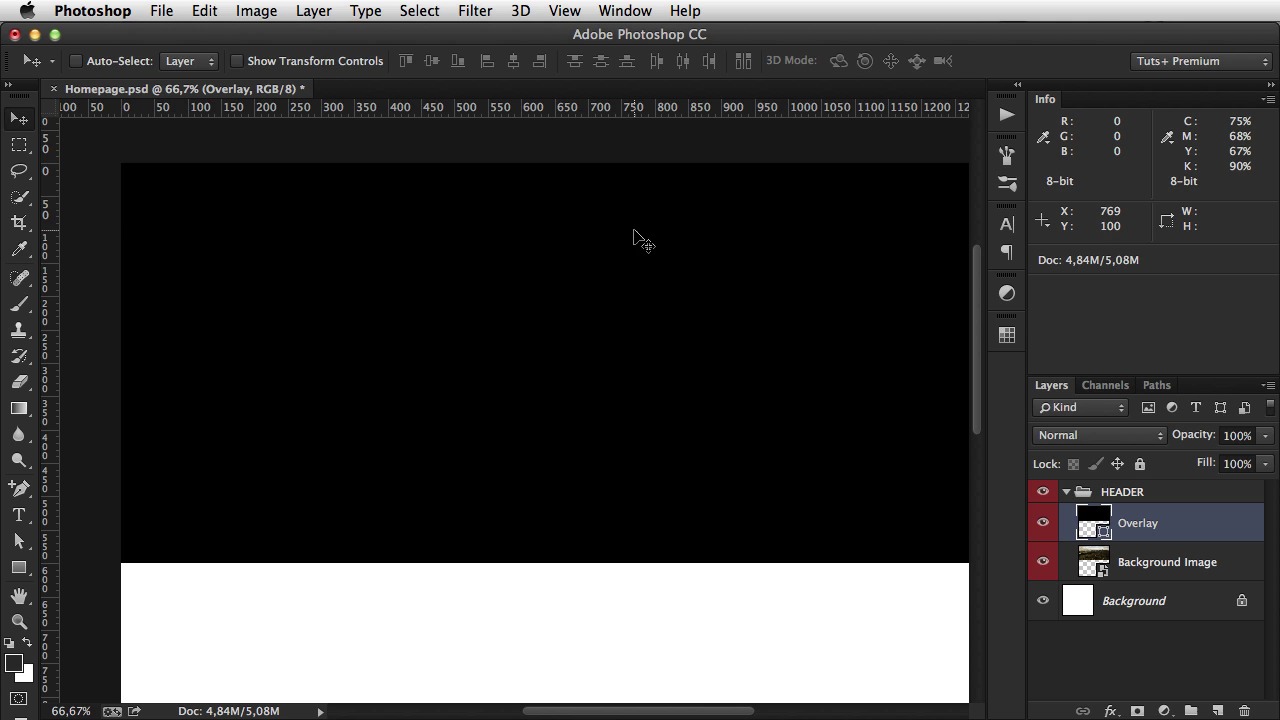Select the Horizontal Type tool
Viewport: 1280px width, 720px height.
point(19,515)
